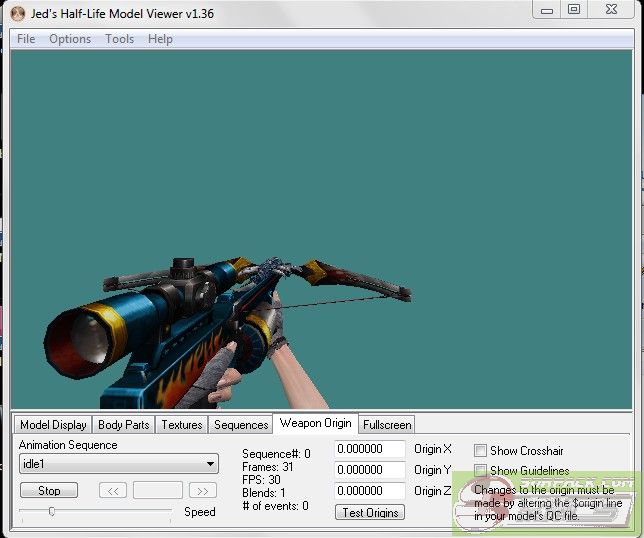The width and height of the screenshot is (644, 538).
Task: Click the Origin Y value field
Action: tap(370, 470)
